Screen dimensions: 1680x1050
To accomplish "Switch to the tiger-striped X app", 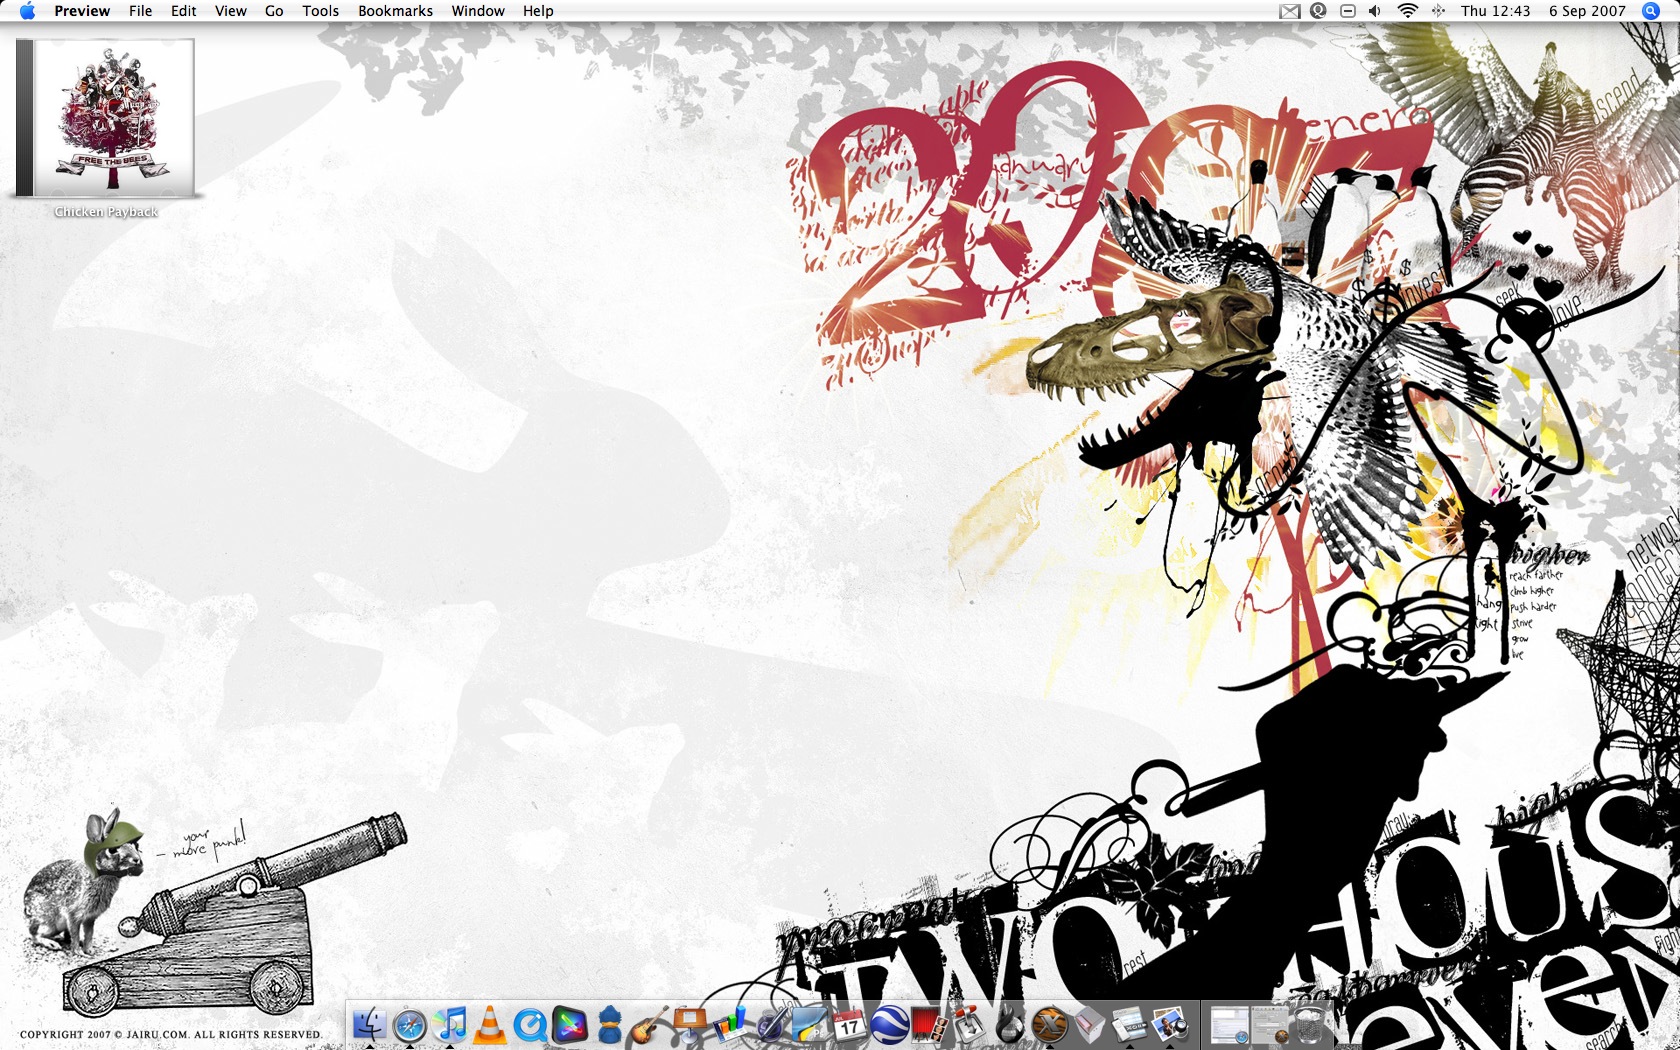I will [x=1050, y=1025].
